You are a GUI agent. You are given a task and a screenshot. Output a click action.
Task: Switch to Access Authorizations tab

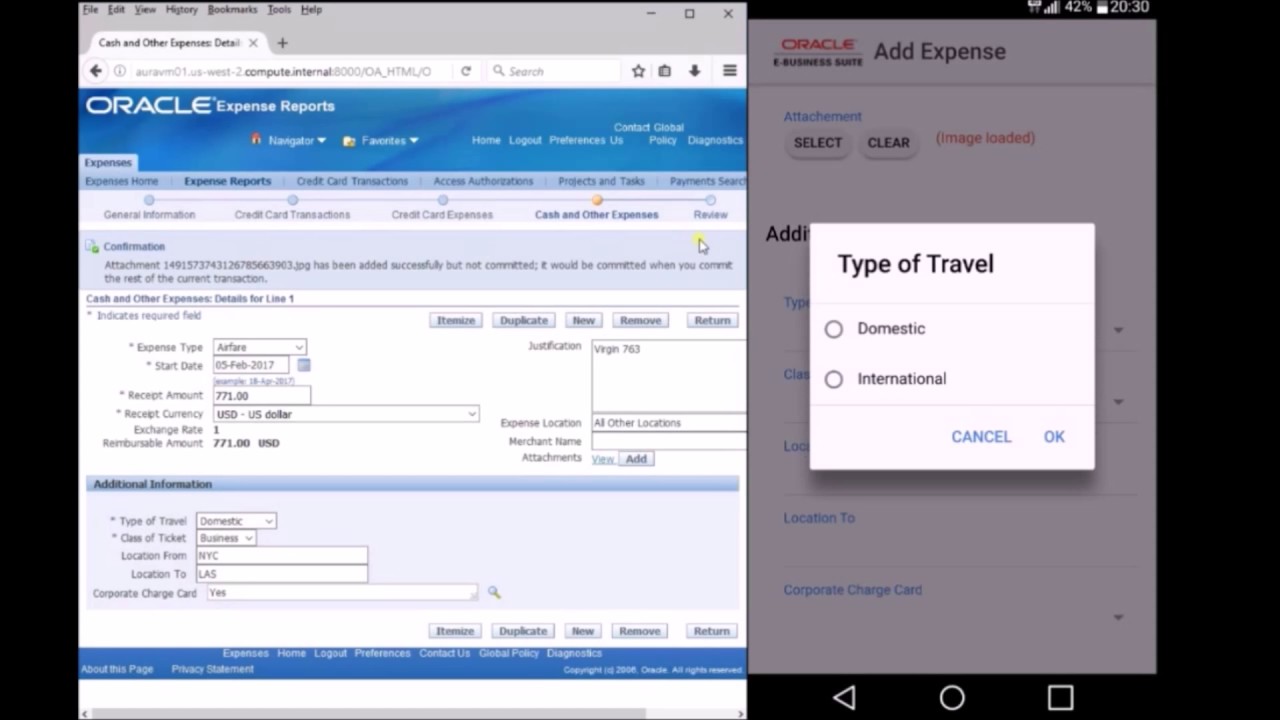click(483, 181)
